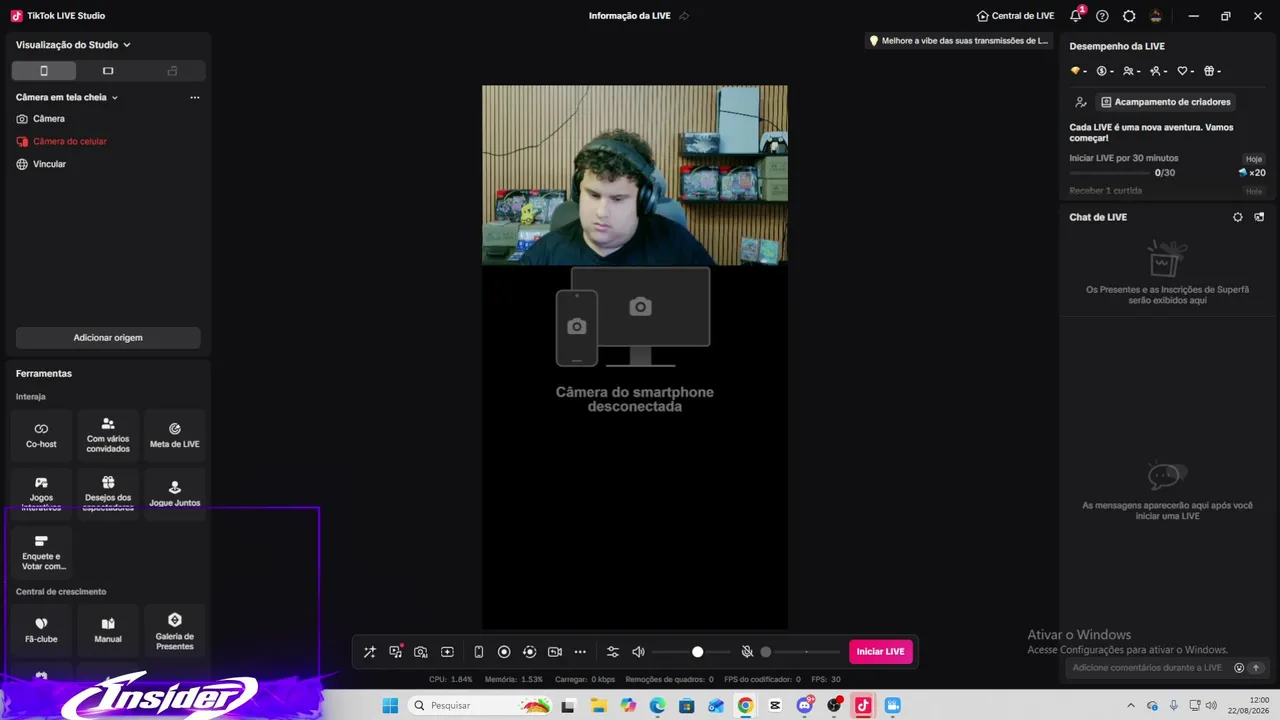The height and width of the screenshot is (720, 1280).
Task: Open more options in bottom toolbar
Action: (x=580, y=652)
